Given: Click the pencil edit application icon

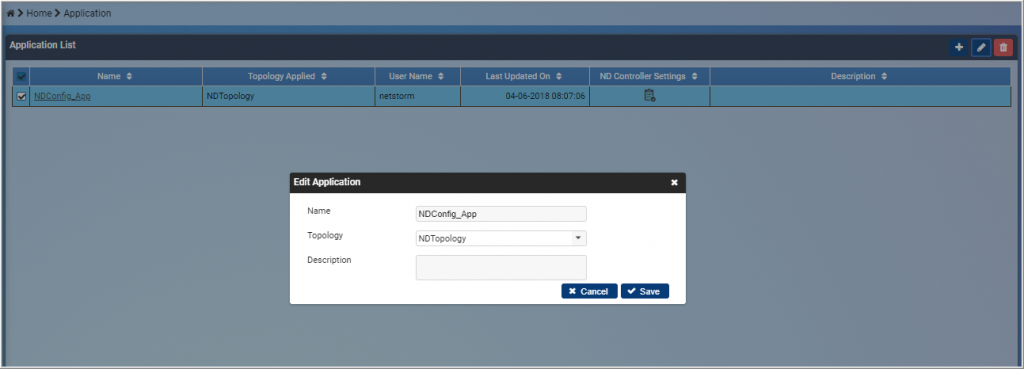Looking at the screenshot, I should click(981, 47).
